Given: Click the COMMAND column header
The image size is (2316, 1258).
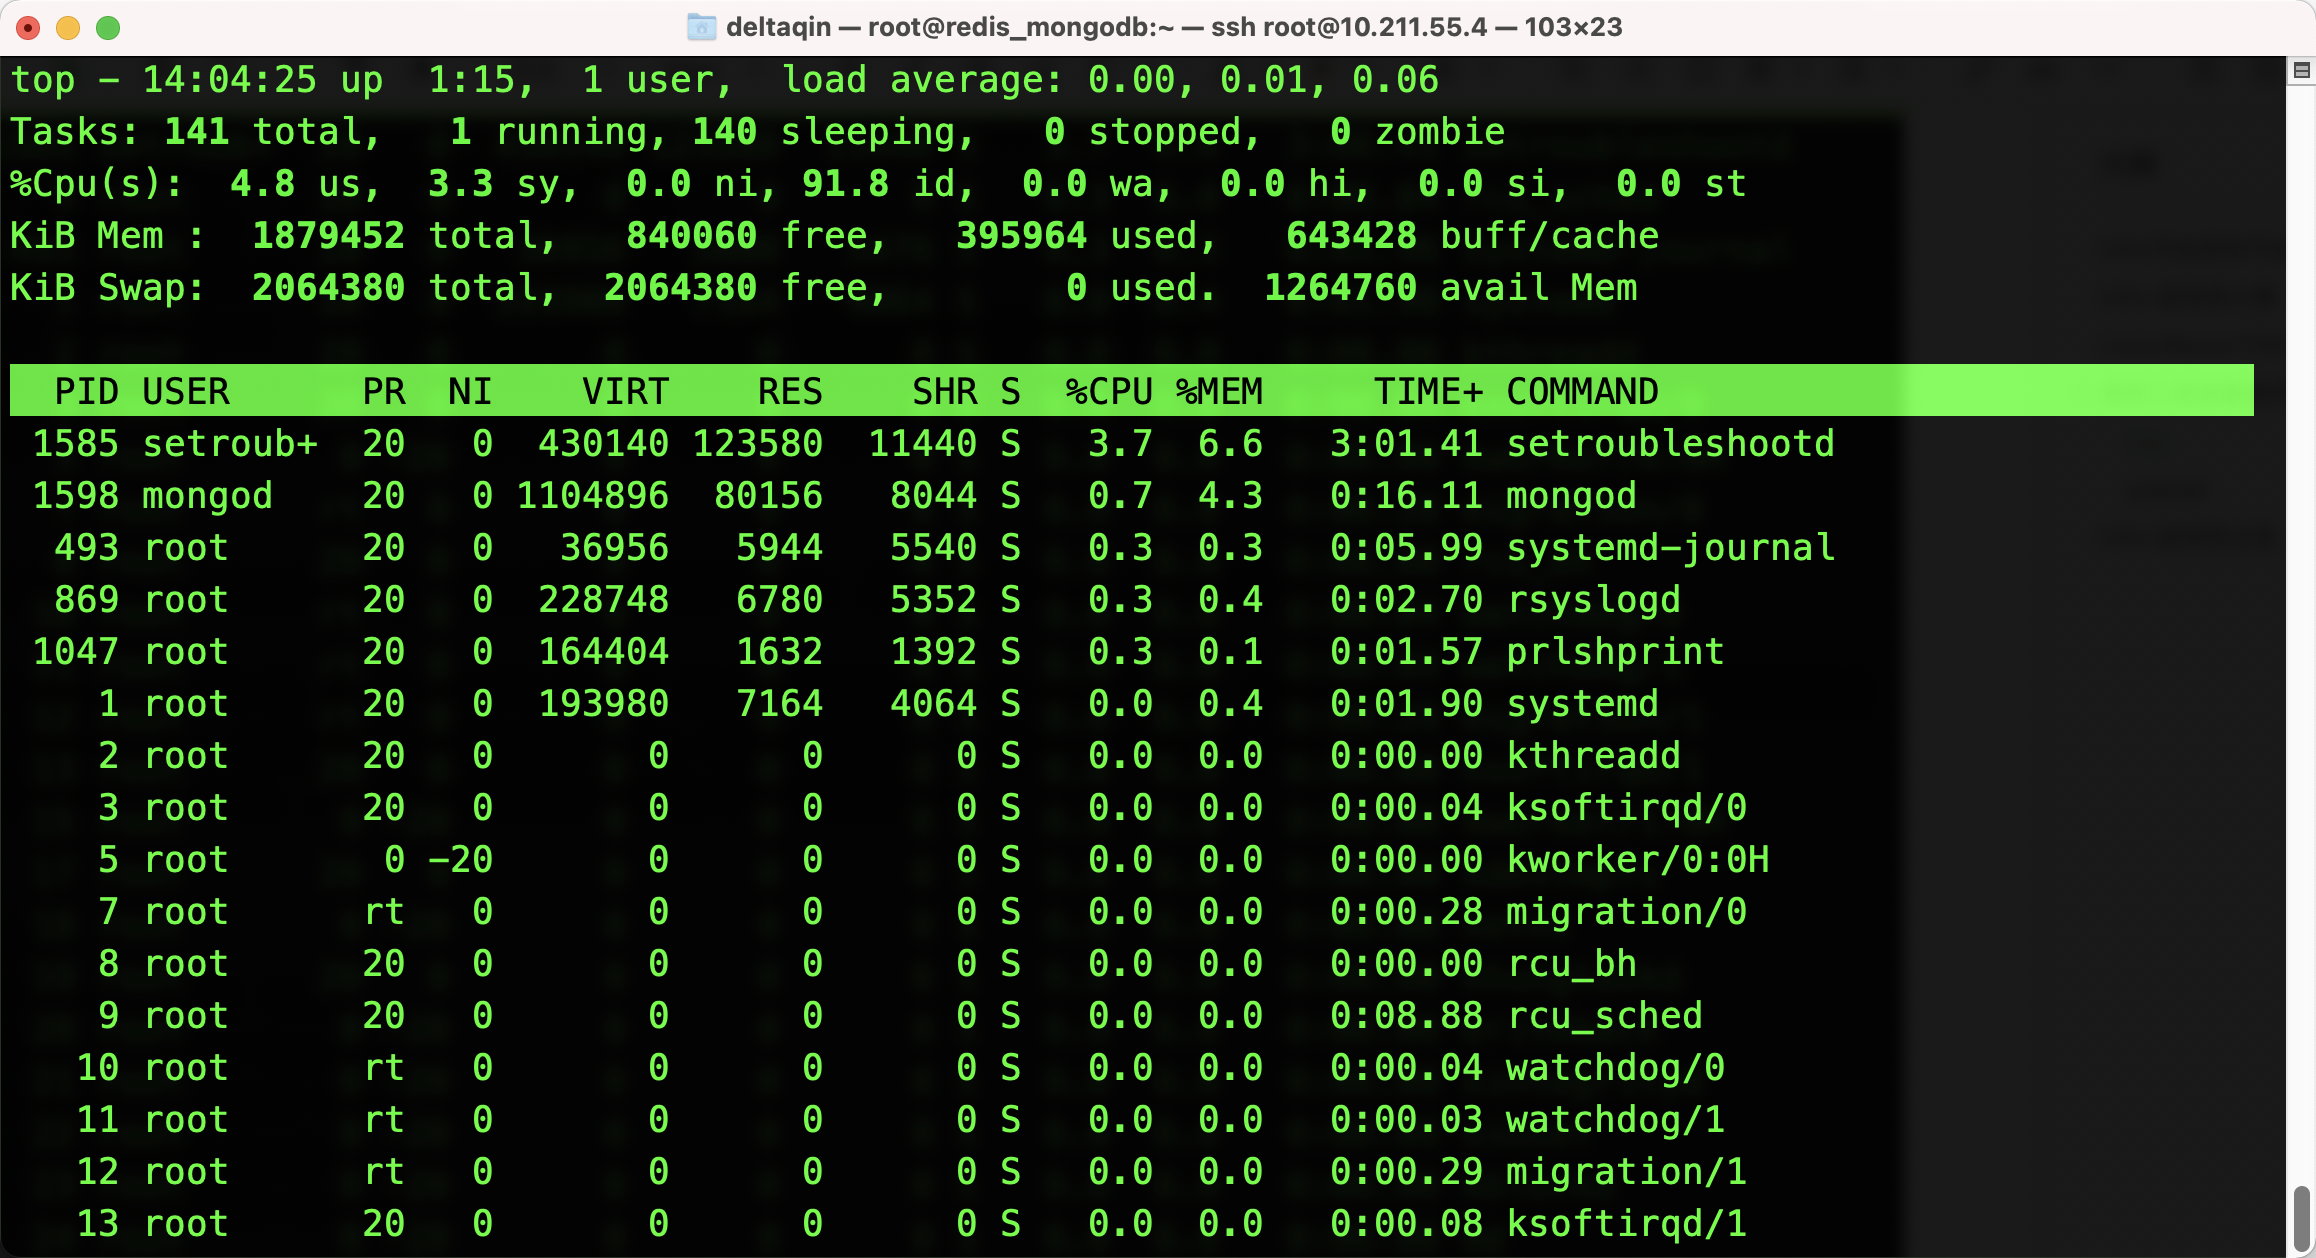Looking at the screenshot, I should tap(1582, 391).
